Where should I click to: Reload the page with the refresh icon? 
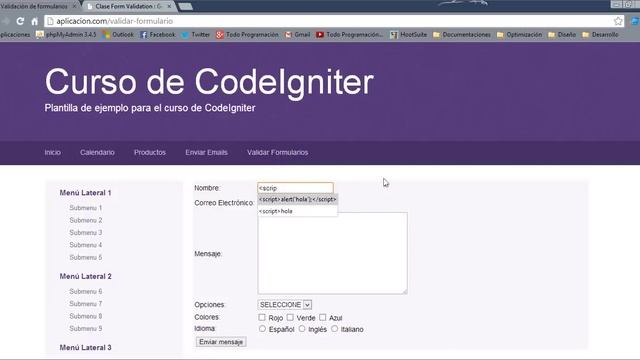pyautogui.click(x=20, y=21)
